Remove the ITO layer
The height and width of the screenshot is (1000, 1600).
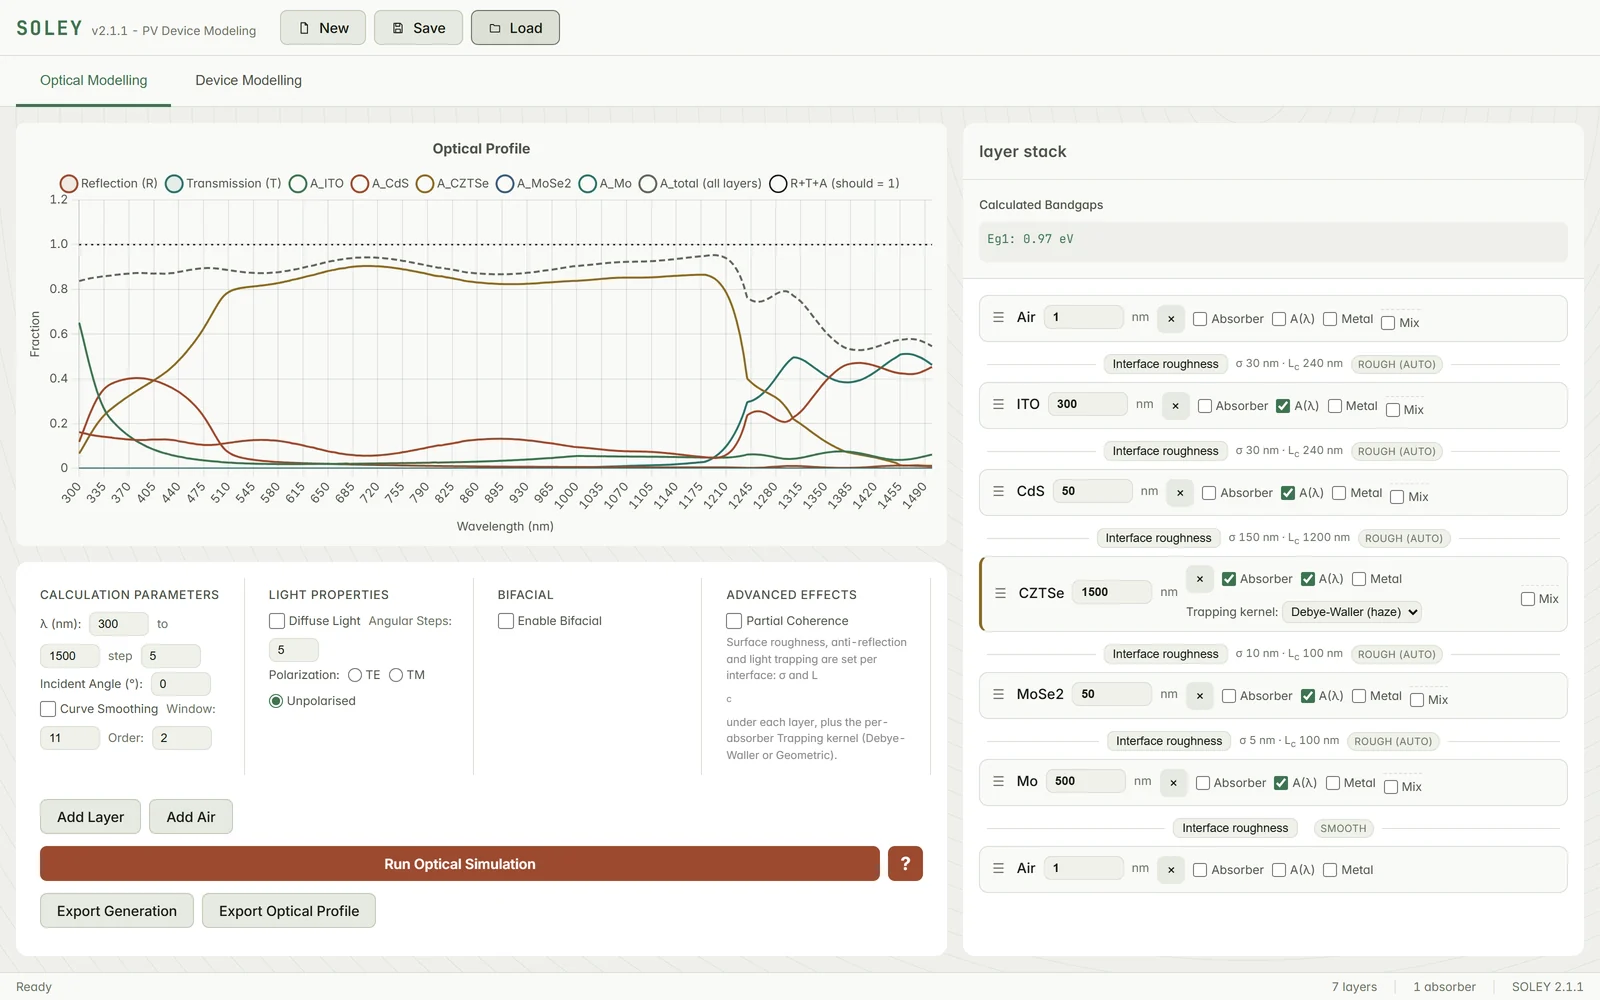point(1175,405)
